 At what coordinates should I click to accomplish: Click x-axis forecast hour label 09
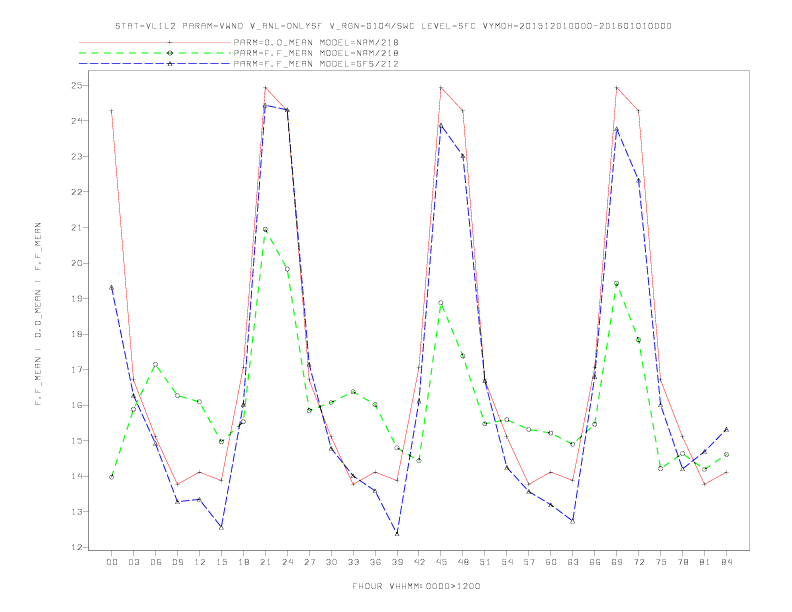point(177,562)
